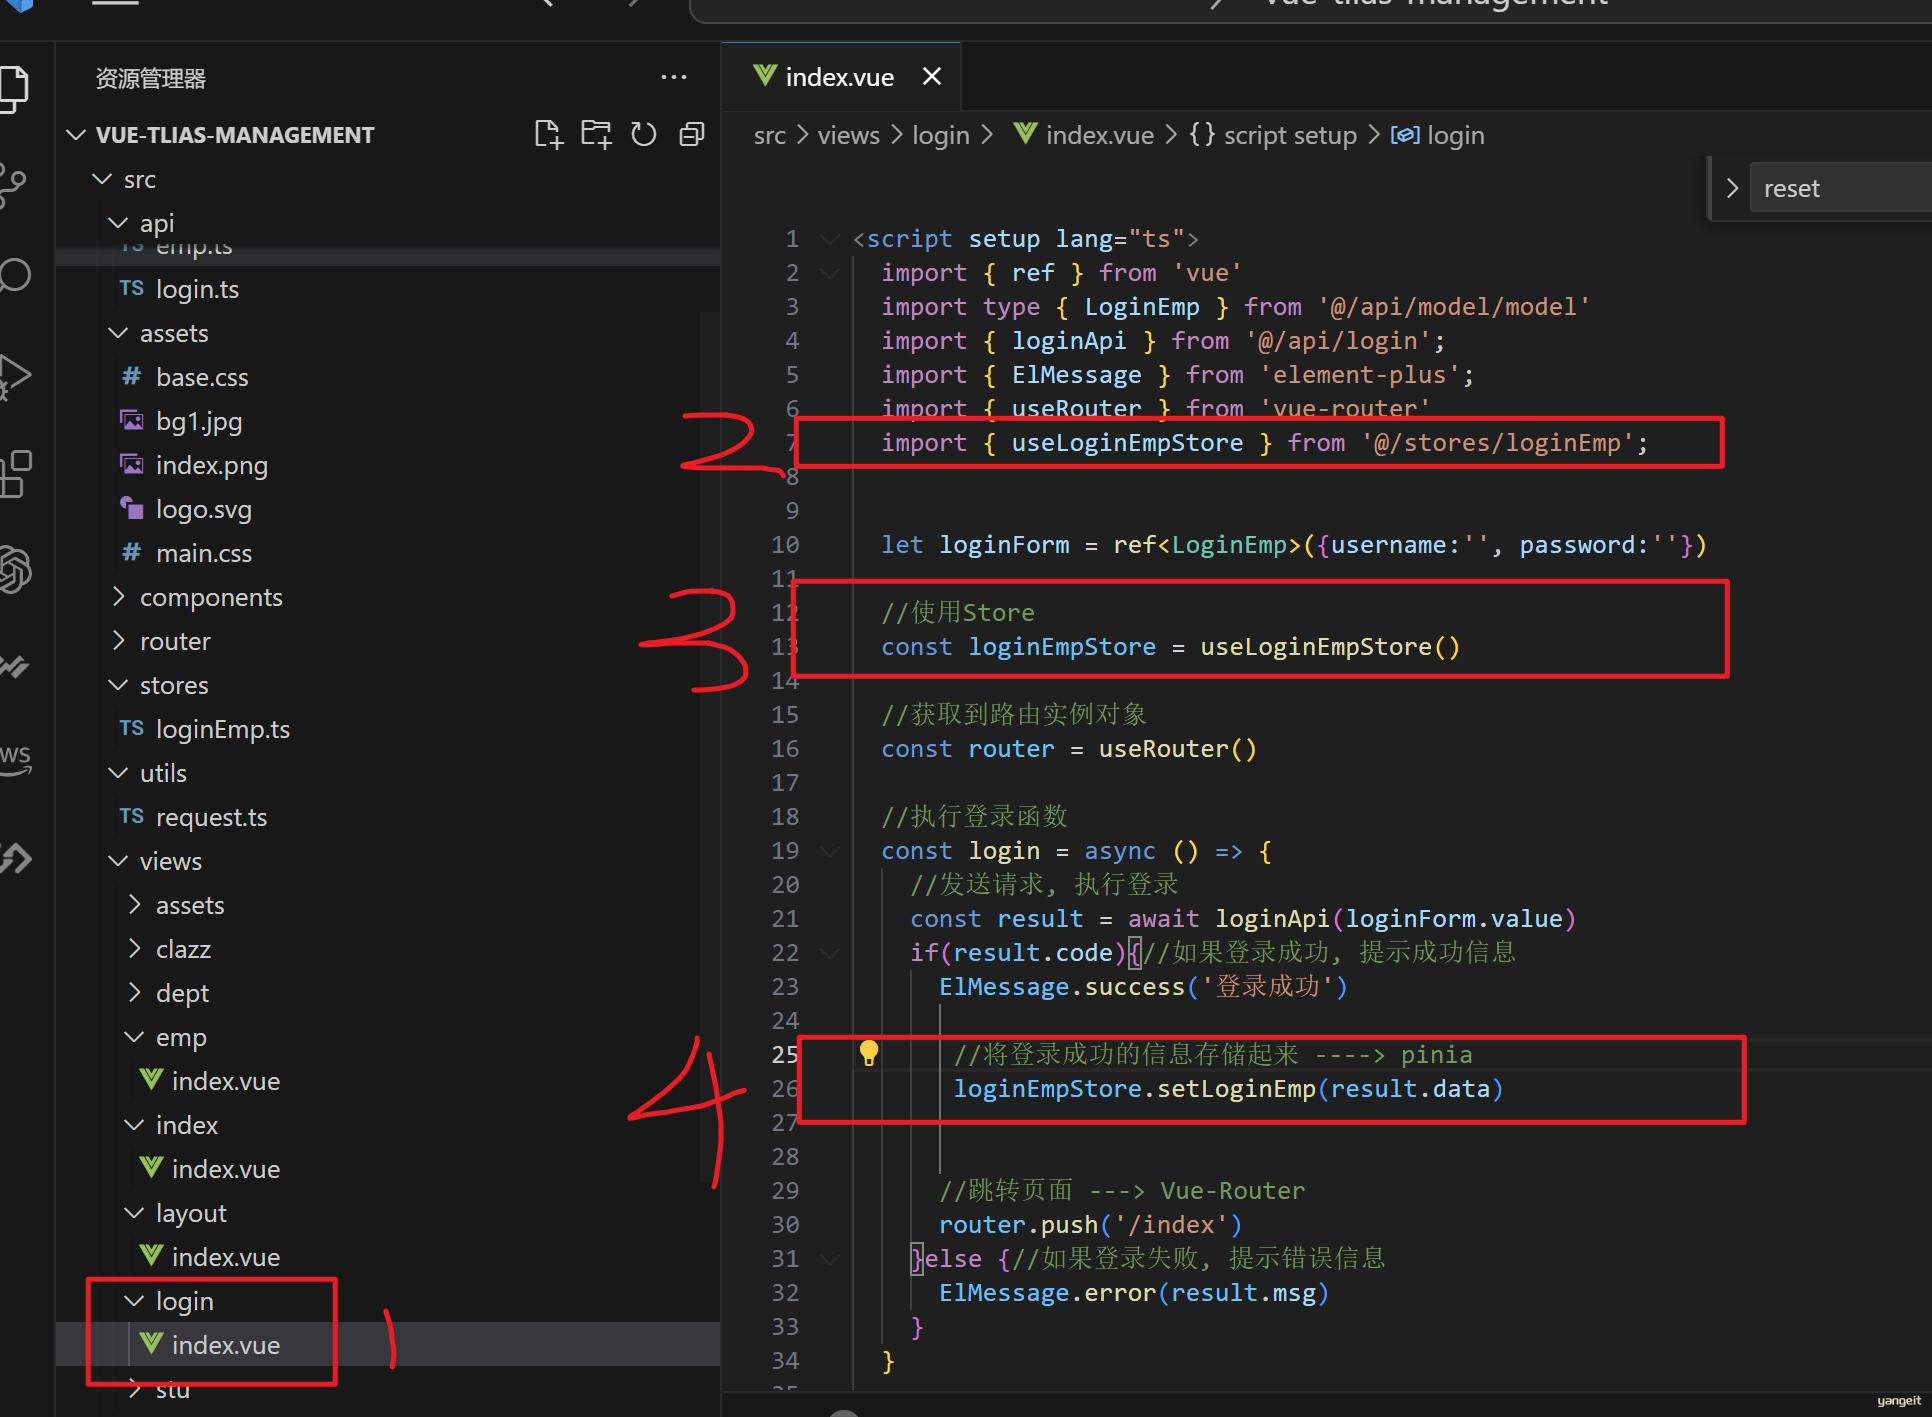The height and width of the screenshot is (1417, 1932).
Task: Open Run and Debug view
Action: (x=14, y=377)
